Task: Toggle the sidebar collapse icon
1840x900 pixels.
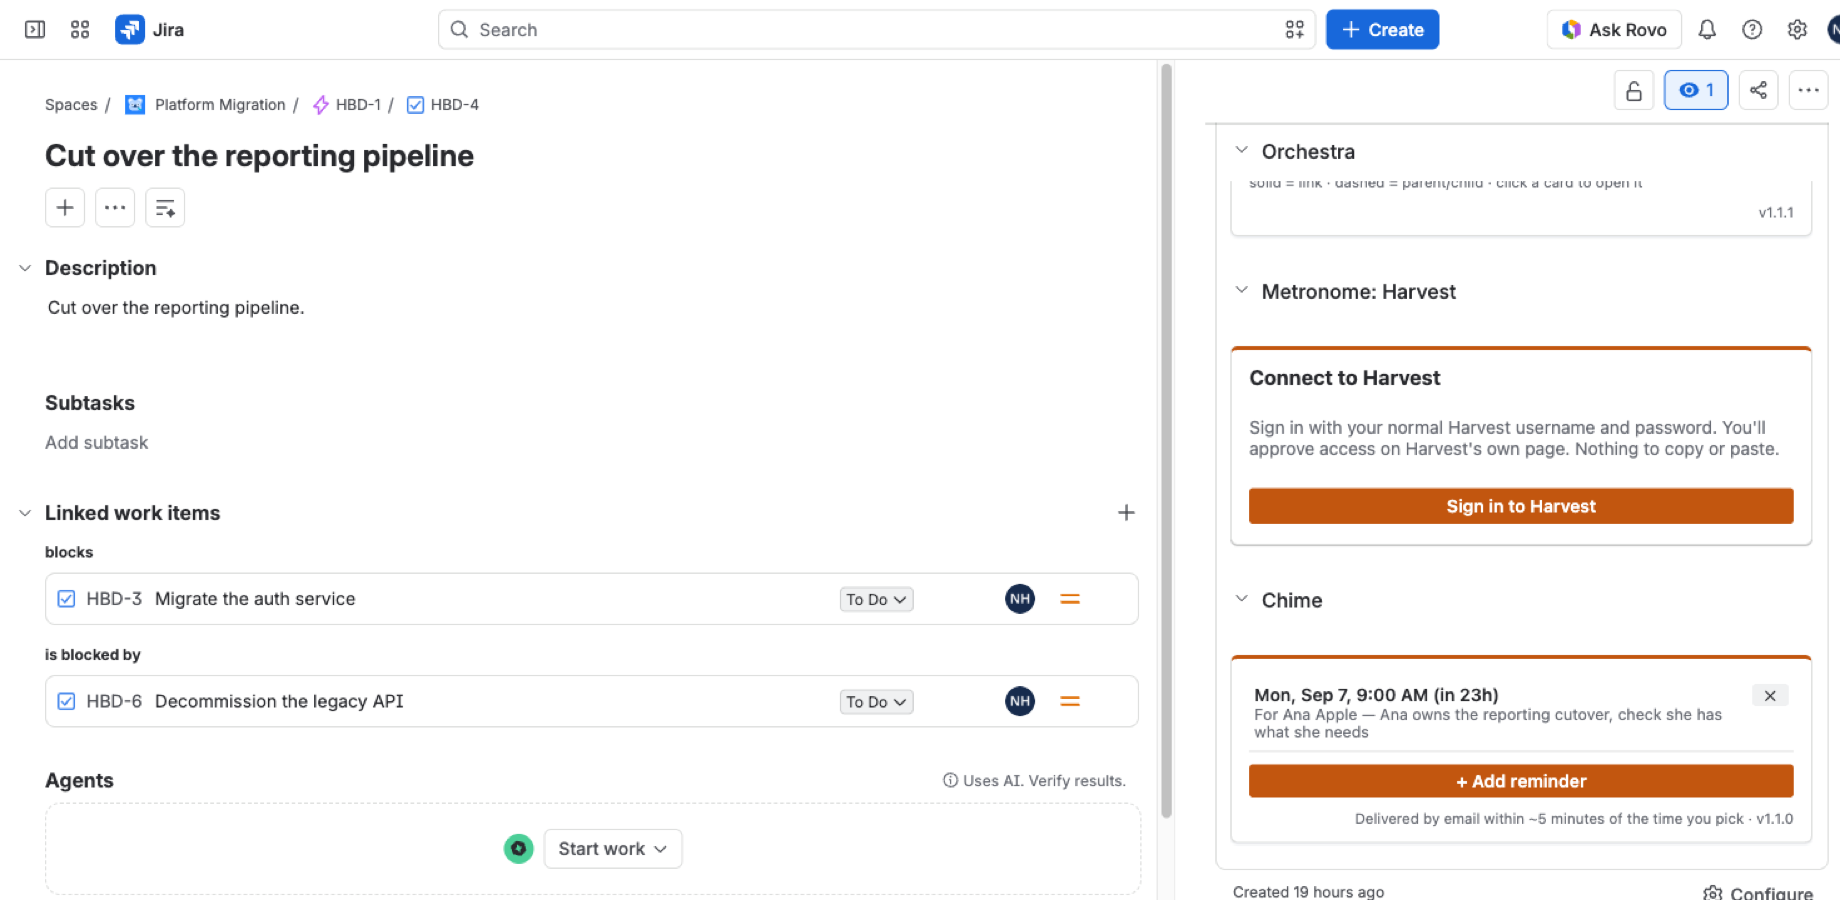Action: [x=35, y=30]
